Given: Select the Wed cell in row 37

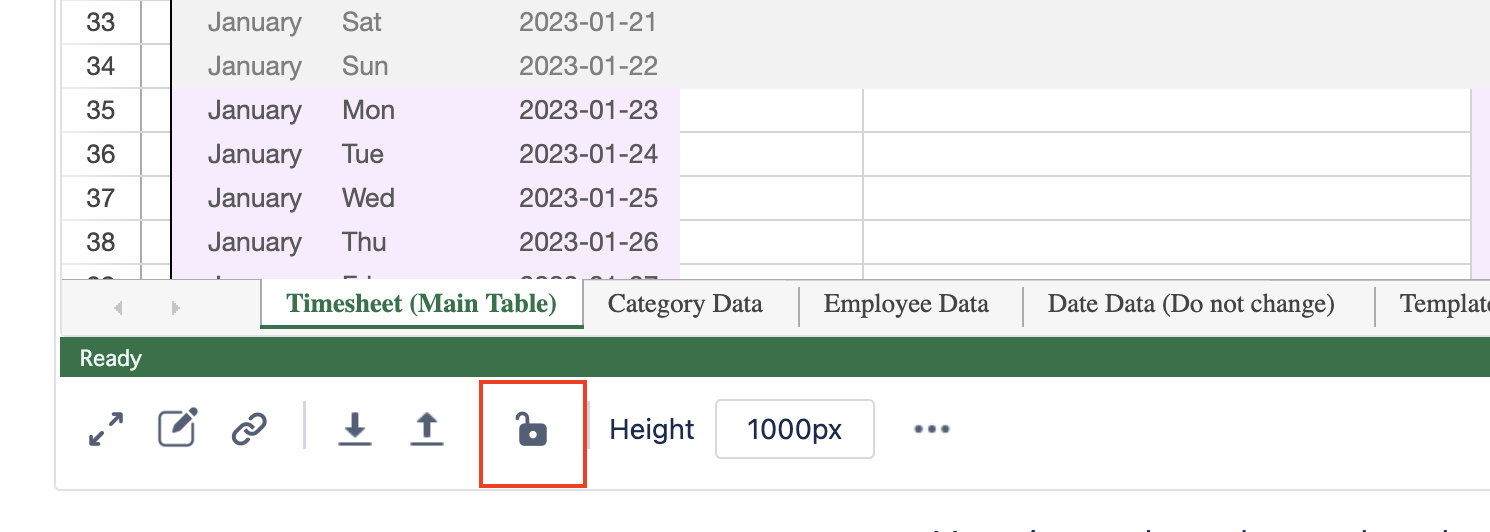Looking at the screenshot, I should 368,198.
